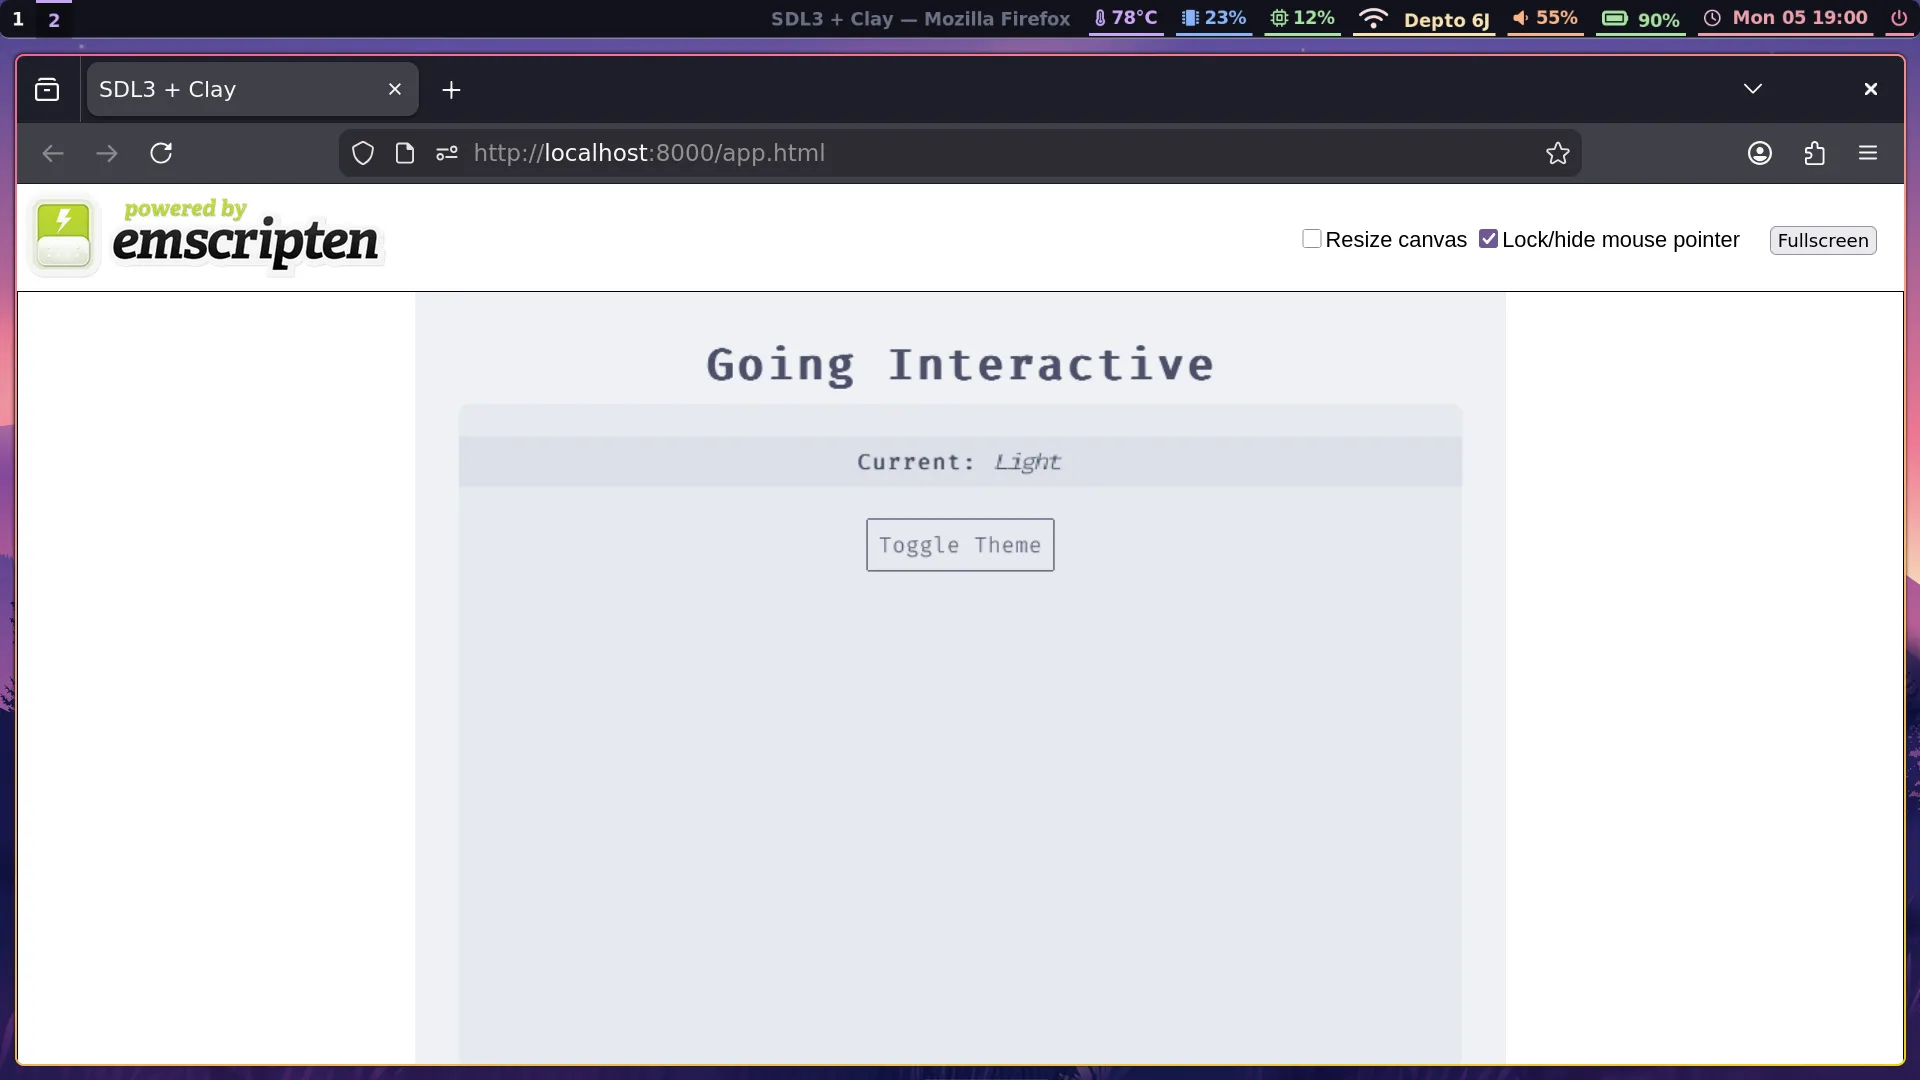Toggle the bookmark star for this page

tap(1558, 153)
